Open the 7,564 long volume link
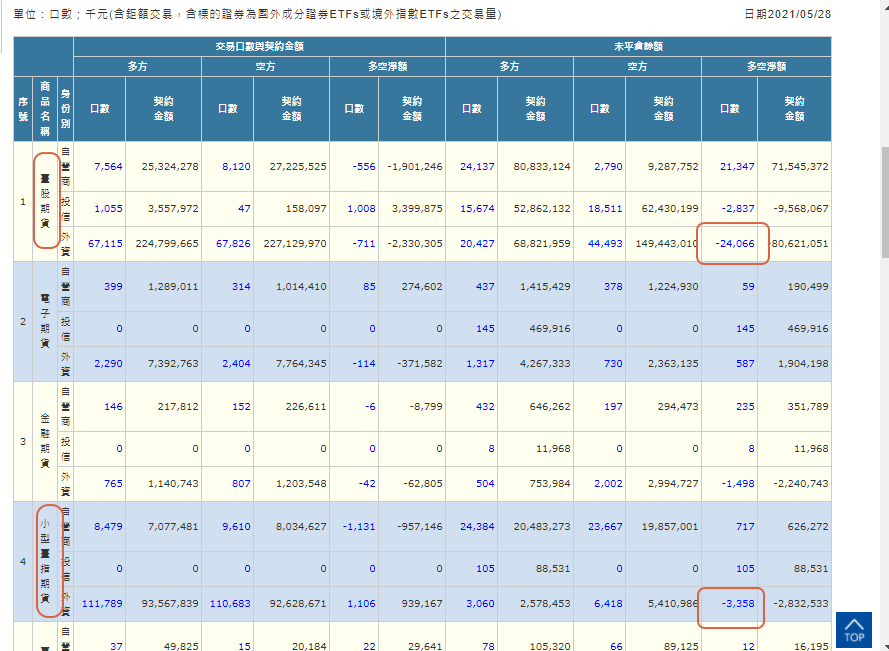889x651 pixels. pos(108,166)
